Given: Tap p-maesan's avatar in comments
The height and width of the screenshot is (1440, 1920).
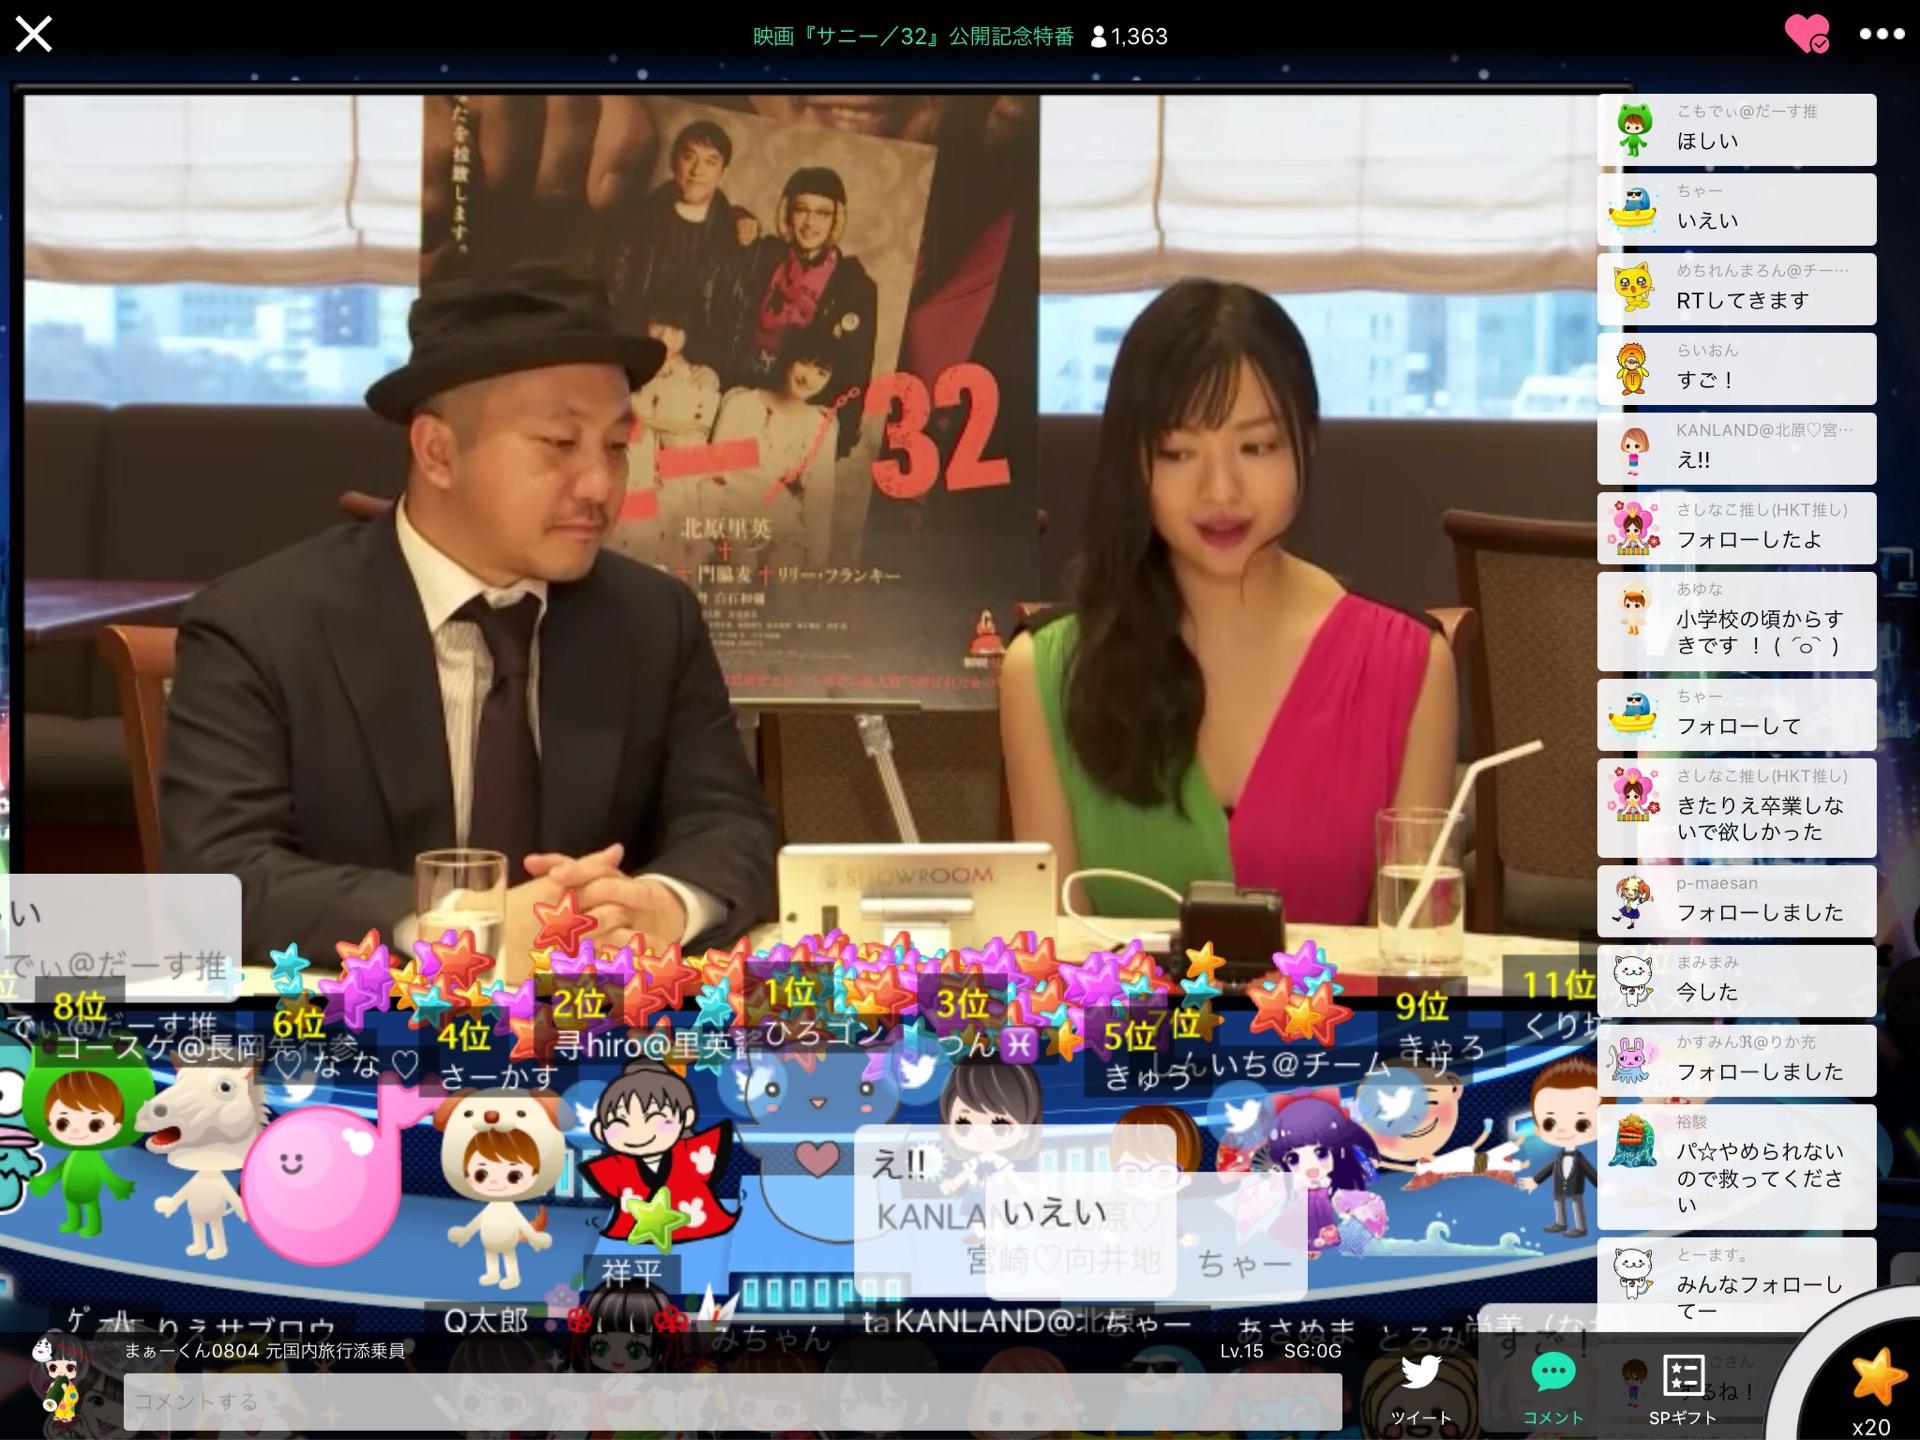Looking at the screenshot, I should click(1633, 902).
